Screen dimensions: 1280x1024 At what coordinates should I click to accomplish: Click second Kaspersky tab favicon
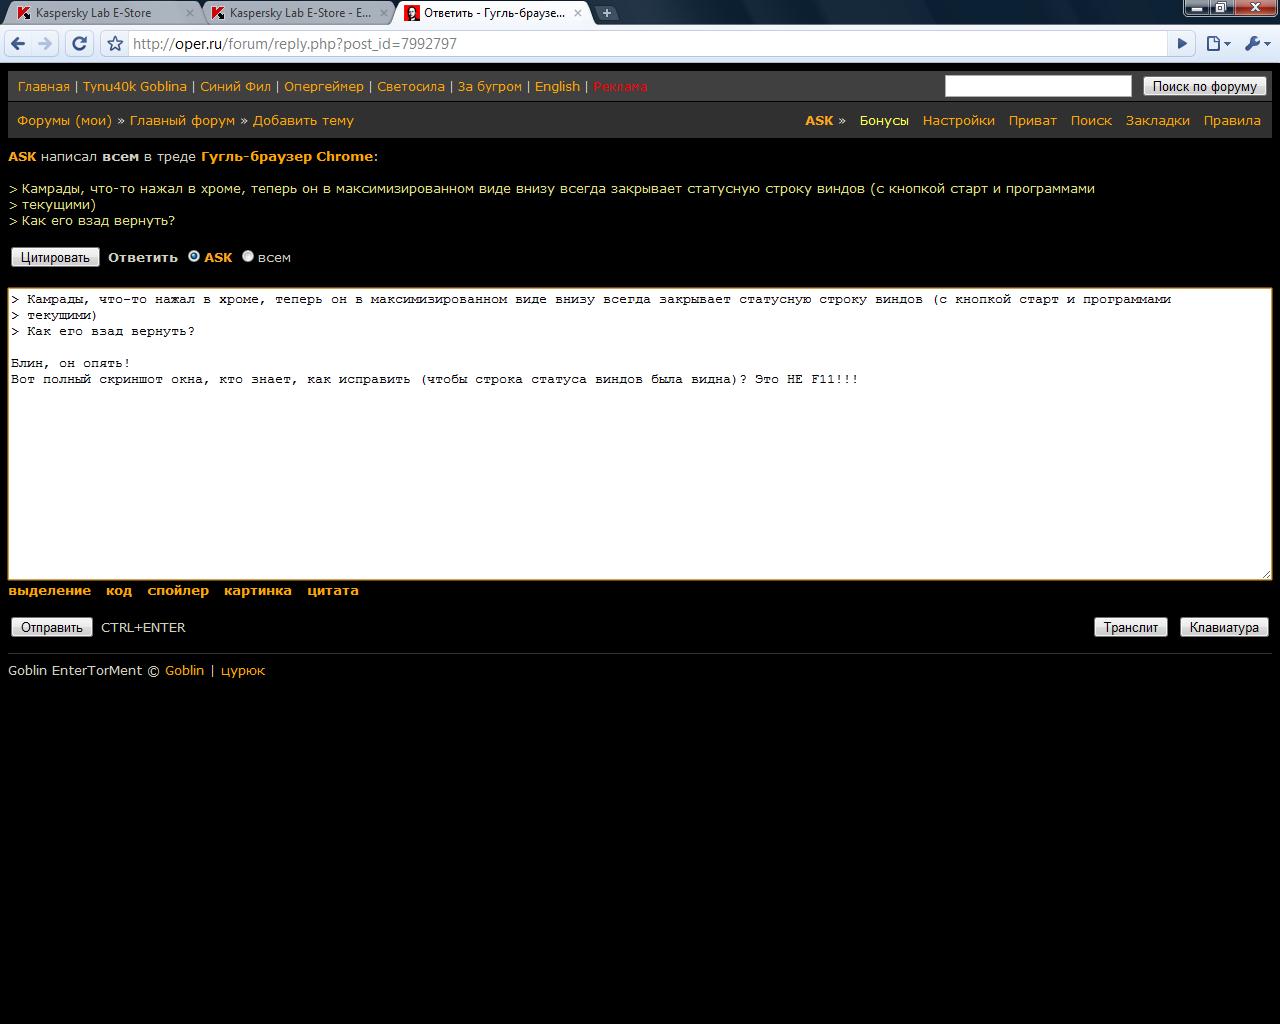[x=218, y=13]
